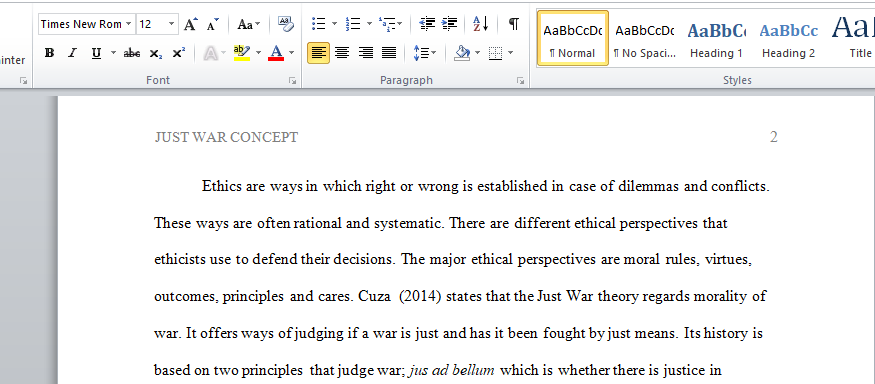The height and width of the screenshot is (384, 875).
Task: Click the Clear Formatting icon
Action: (x=285, y=23)
